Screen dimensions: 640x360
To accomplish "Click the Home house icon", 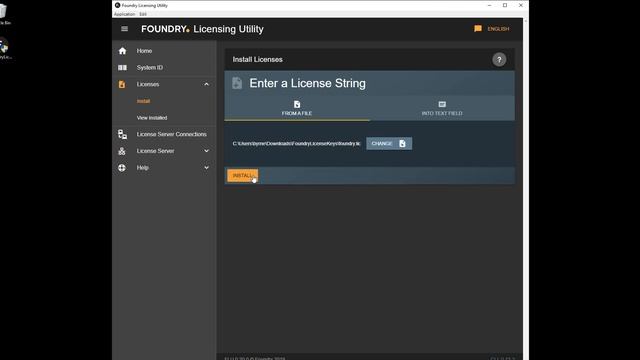I will pyautogui.click(x=122, y=51).
